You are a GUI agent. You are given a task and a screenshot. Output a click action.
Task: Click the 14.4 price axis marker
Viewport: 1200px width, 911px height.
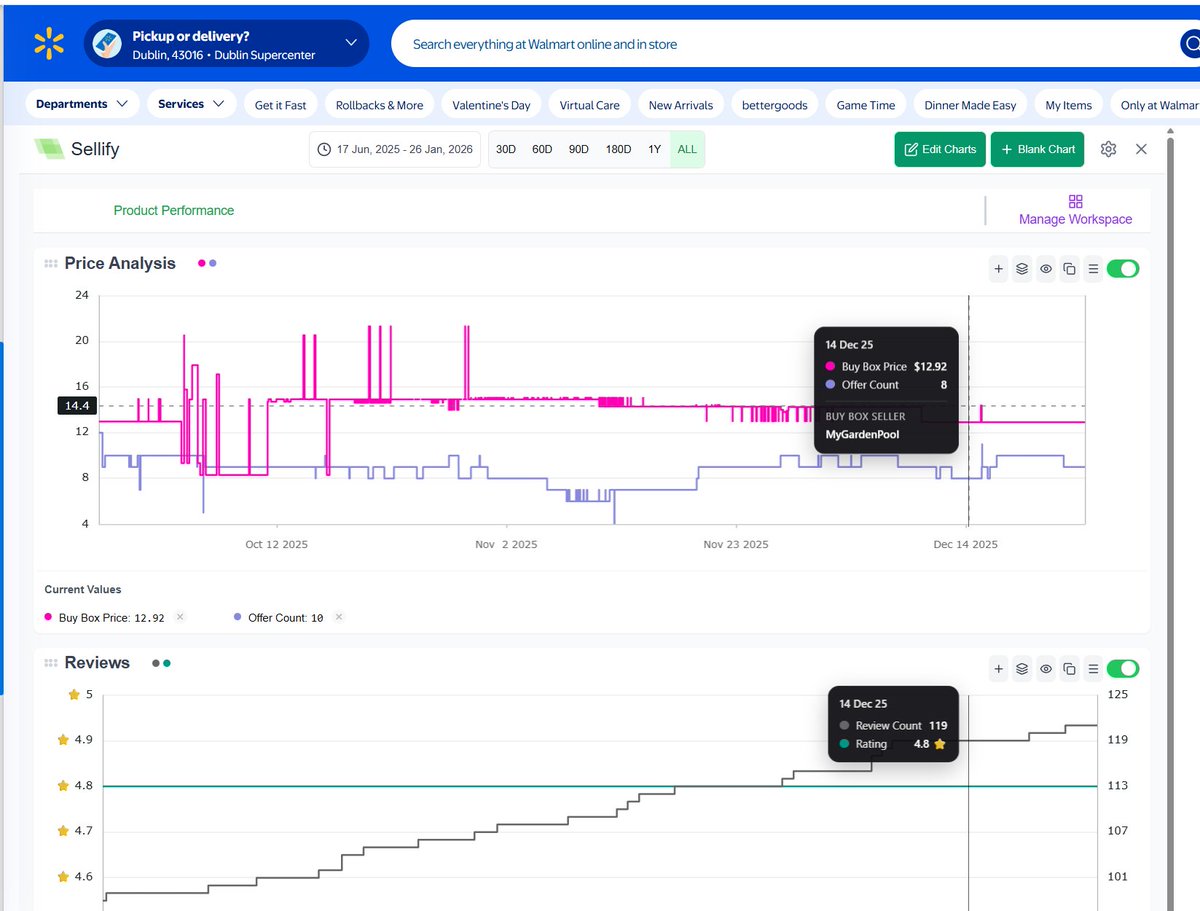click(x=76, y=406)
